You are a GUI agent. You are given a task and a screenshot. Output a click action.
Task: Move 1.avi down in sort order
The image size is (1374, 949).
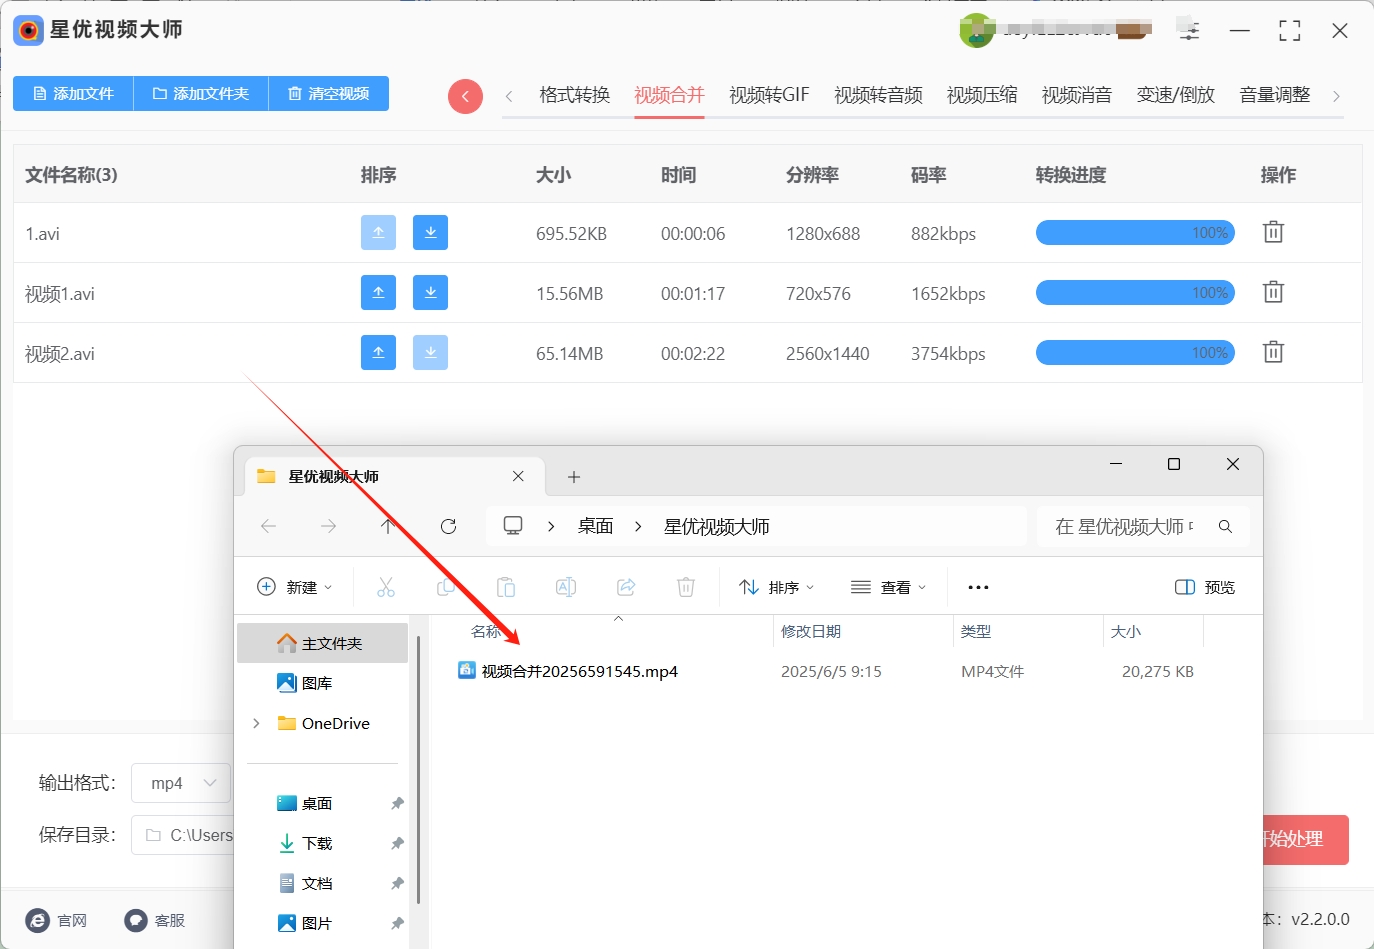pyautogui.click(x=430, y=232)
